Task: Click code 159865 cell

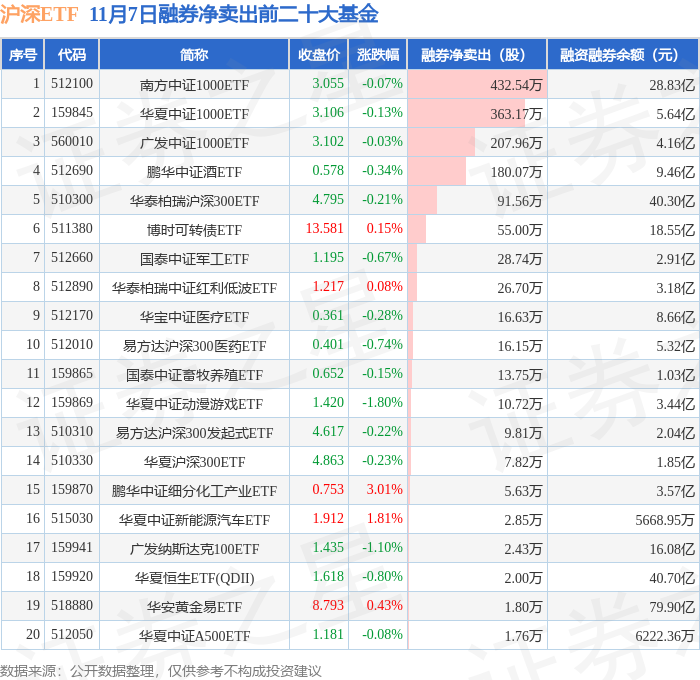Action: coord(72,374)
